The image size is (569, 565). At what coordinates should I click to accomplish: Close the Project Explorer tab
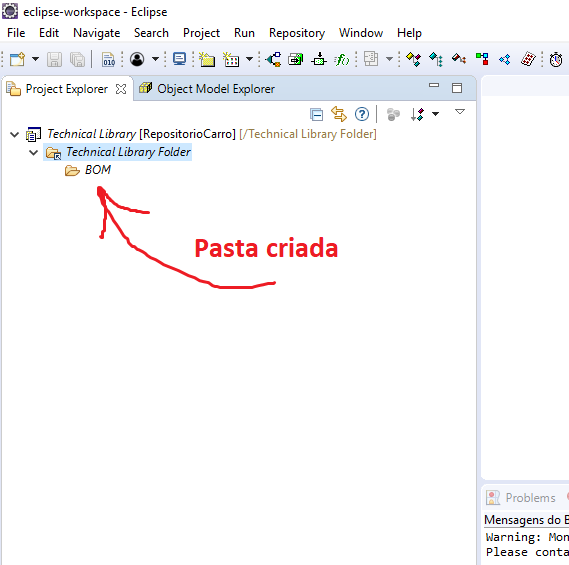point(121,89)
